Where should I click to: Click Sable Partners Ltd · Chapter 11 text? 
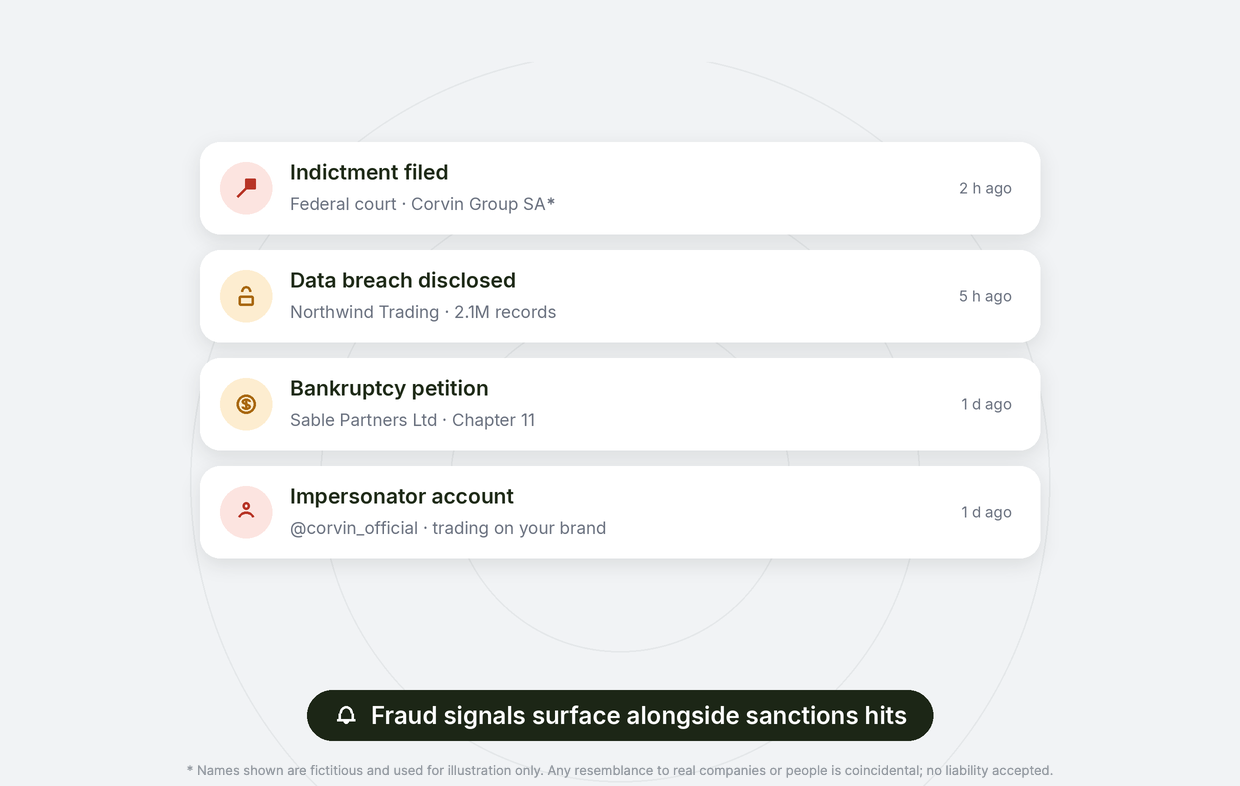coord(412,420)
